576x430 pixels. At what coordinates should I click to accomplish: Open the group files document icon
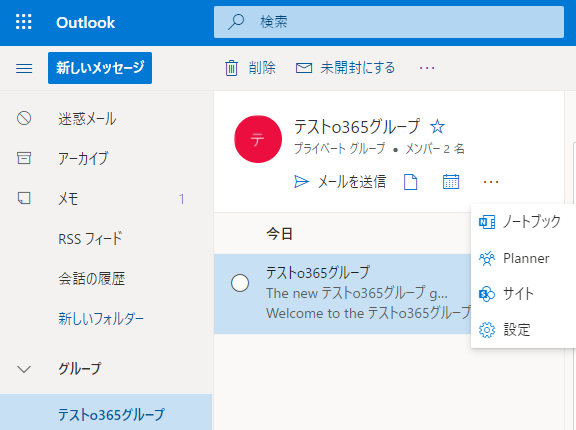pyautogui.click(x=410, y=182)
